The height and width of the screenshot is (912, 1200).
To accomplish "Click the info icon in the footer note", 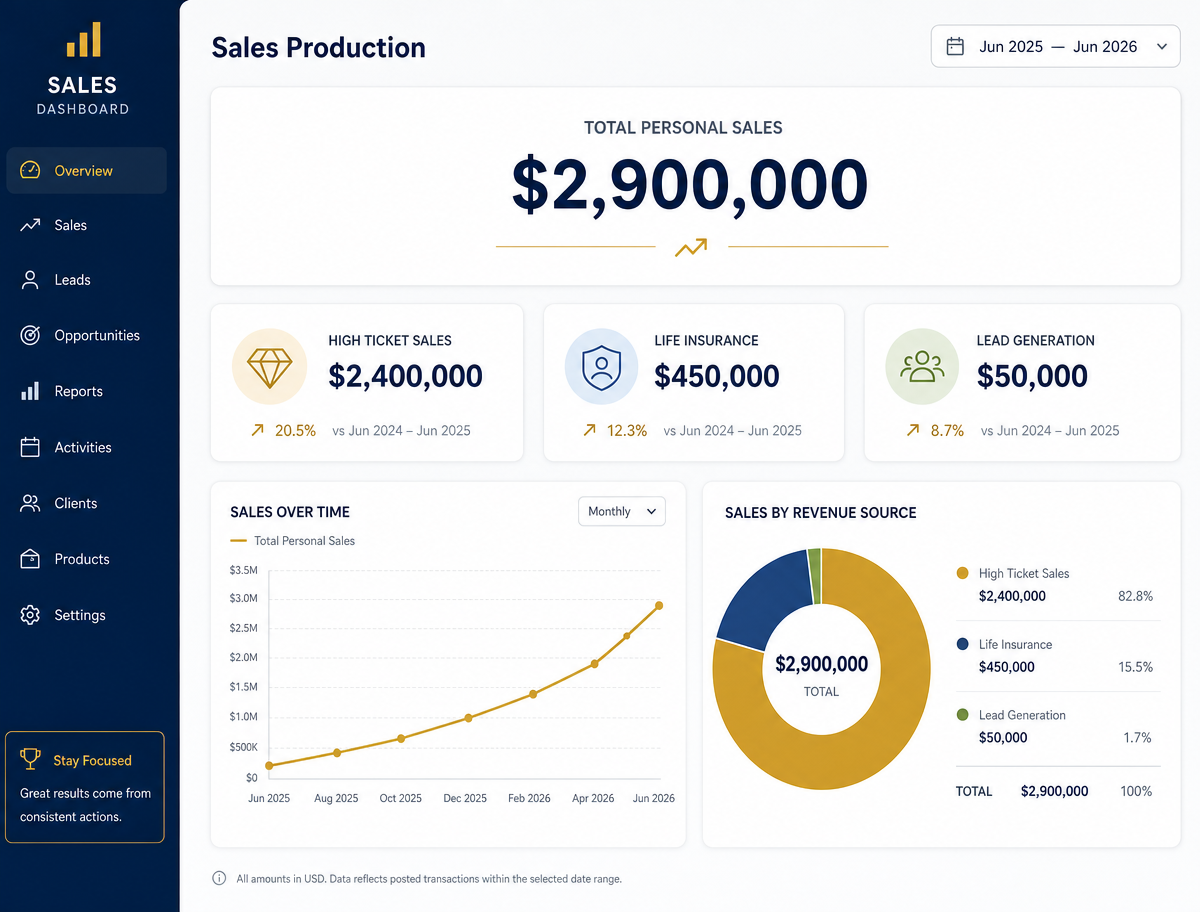I will 219,878.
